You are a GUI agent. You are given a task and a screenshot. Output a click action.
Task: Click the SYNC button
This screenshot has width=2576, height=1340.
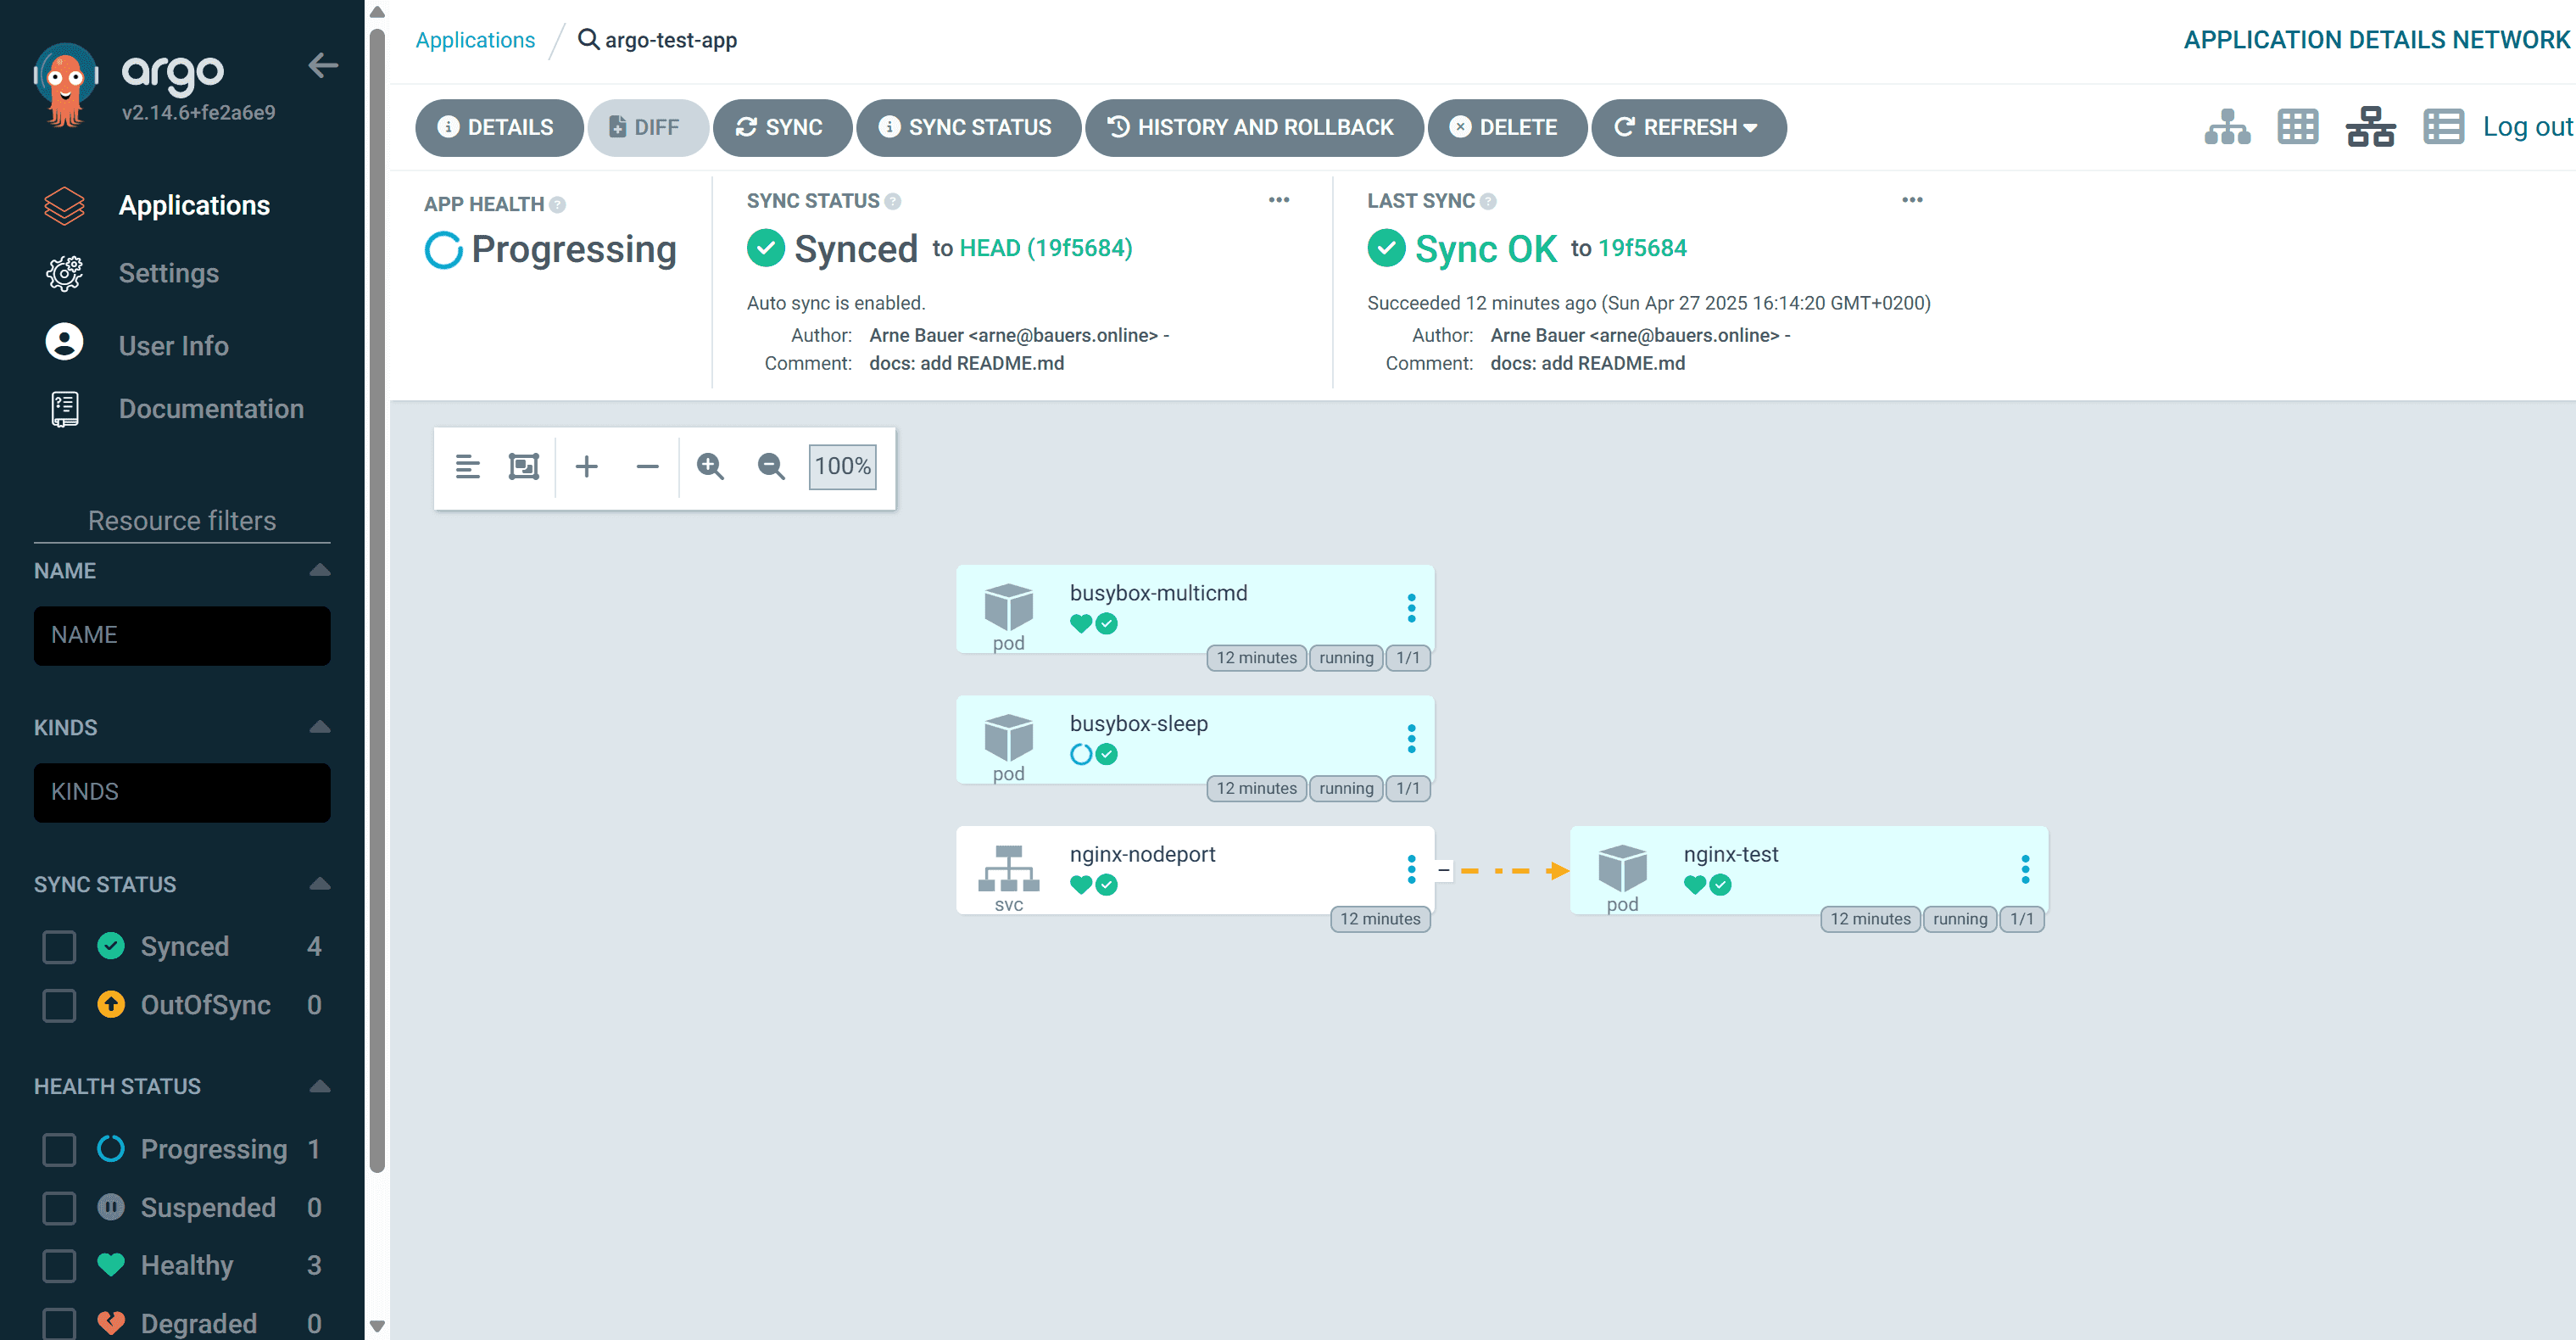[781, 127]
